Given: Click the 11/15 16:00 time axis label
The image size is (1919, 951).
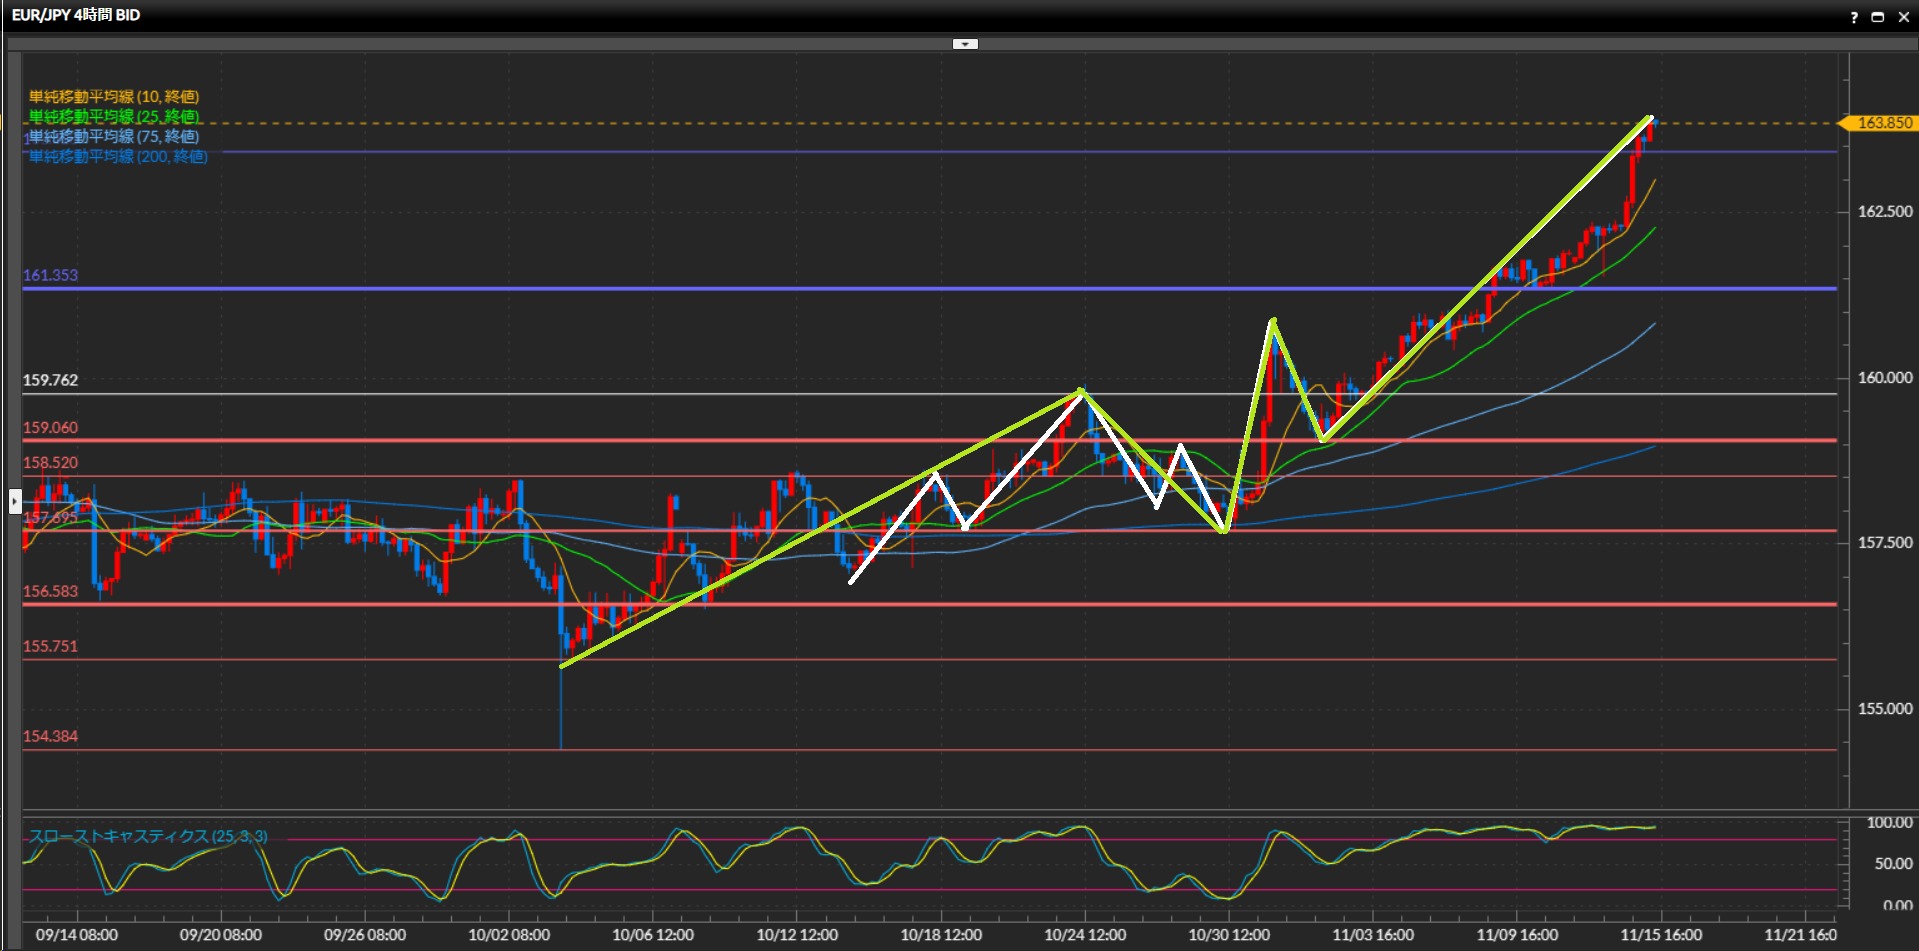Looking at the screenshot, I should 1661,935.
